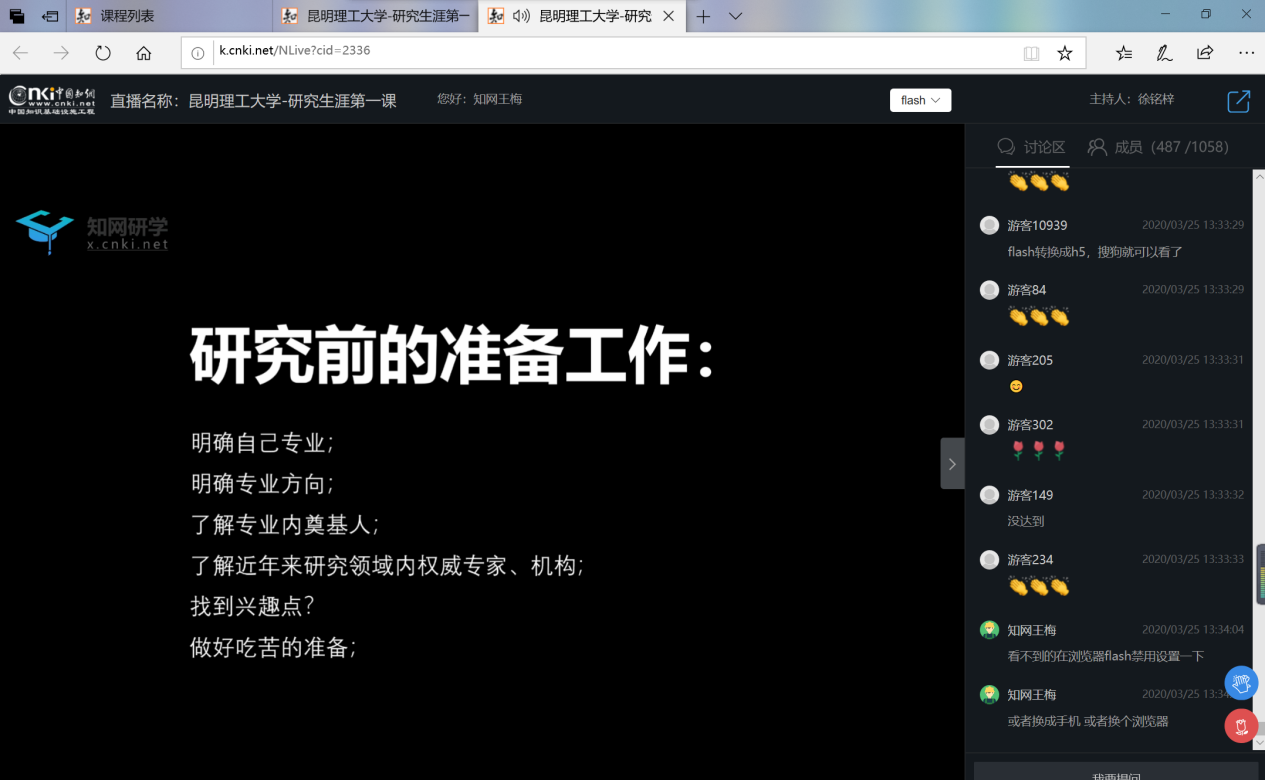
Task: Click 游客234's avatar
Action: click(989, 560)
